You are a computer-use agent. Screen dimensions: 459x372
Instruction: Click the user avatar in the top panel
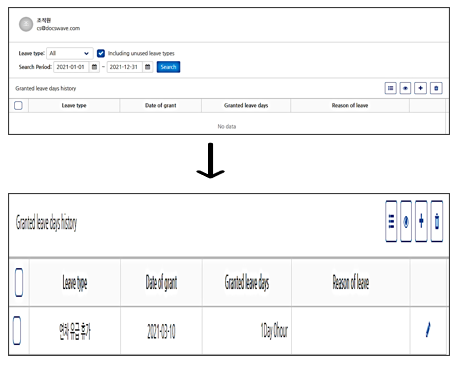pyautogui.click(x=26, y=24)
